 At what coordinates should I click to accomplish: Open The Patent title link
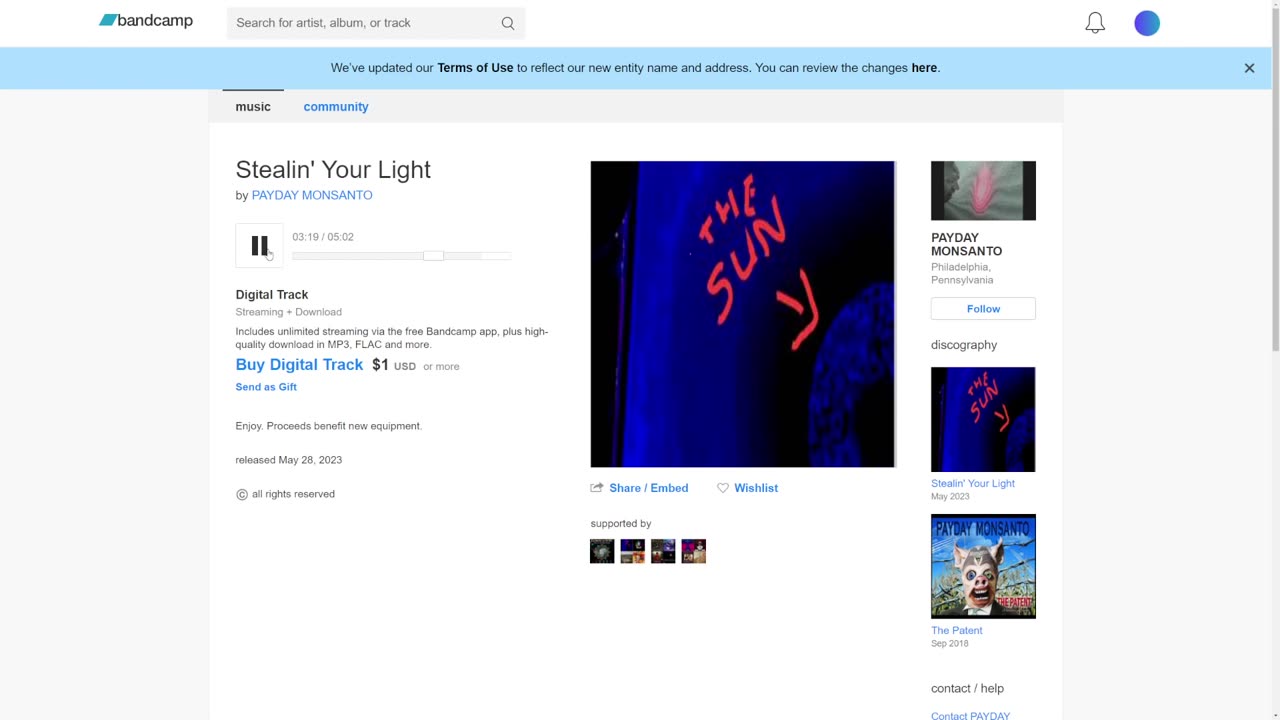click(x=957, y=630)
